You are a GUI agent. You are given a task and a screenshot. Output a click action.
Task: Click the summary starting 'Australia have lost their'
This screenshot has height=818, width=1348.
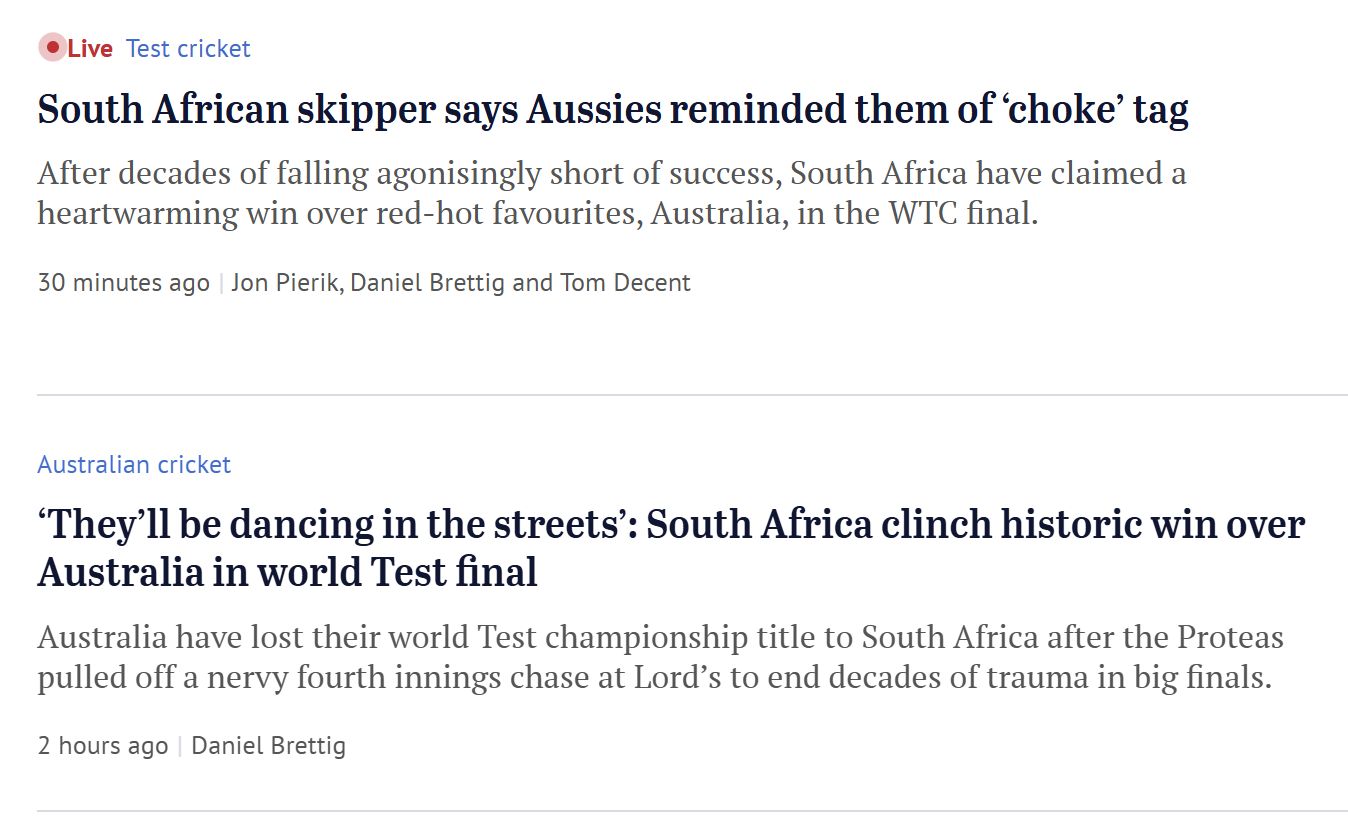click(661, 657)
